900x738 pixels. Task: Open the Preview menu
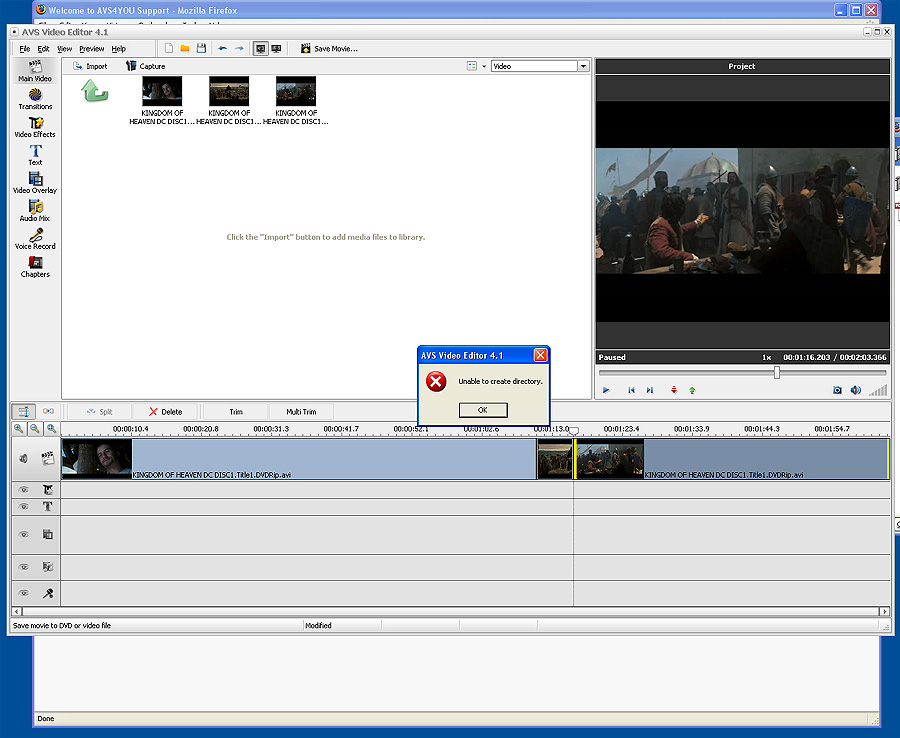tap(92, 49)
